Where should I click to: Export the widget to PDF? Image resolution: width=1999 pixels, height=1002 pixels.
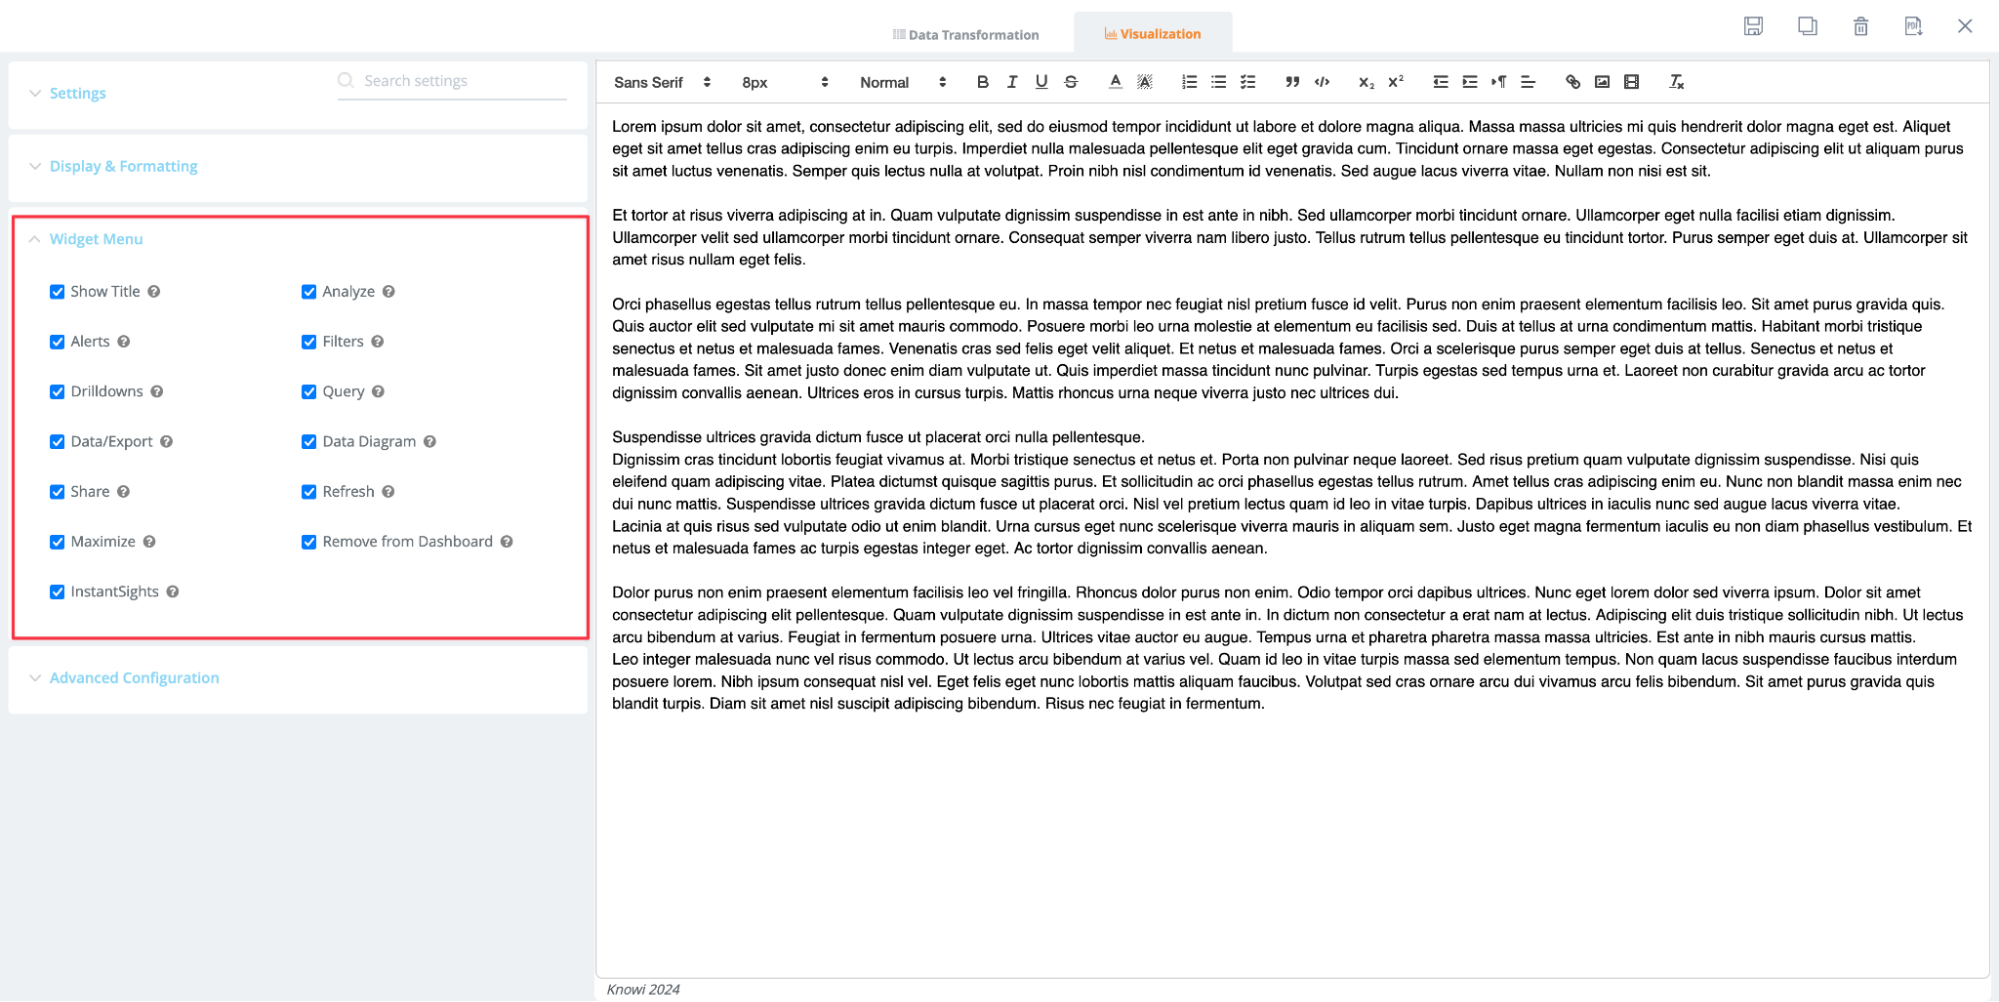click(x=1913, y=26)
